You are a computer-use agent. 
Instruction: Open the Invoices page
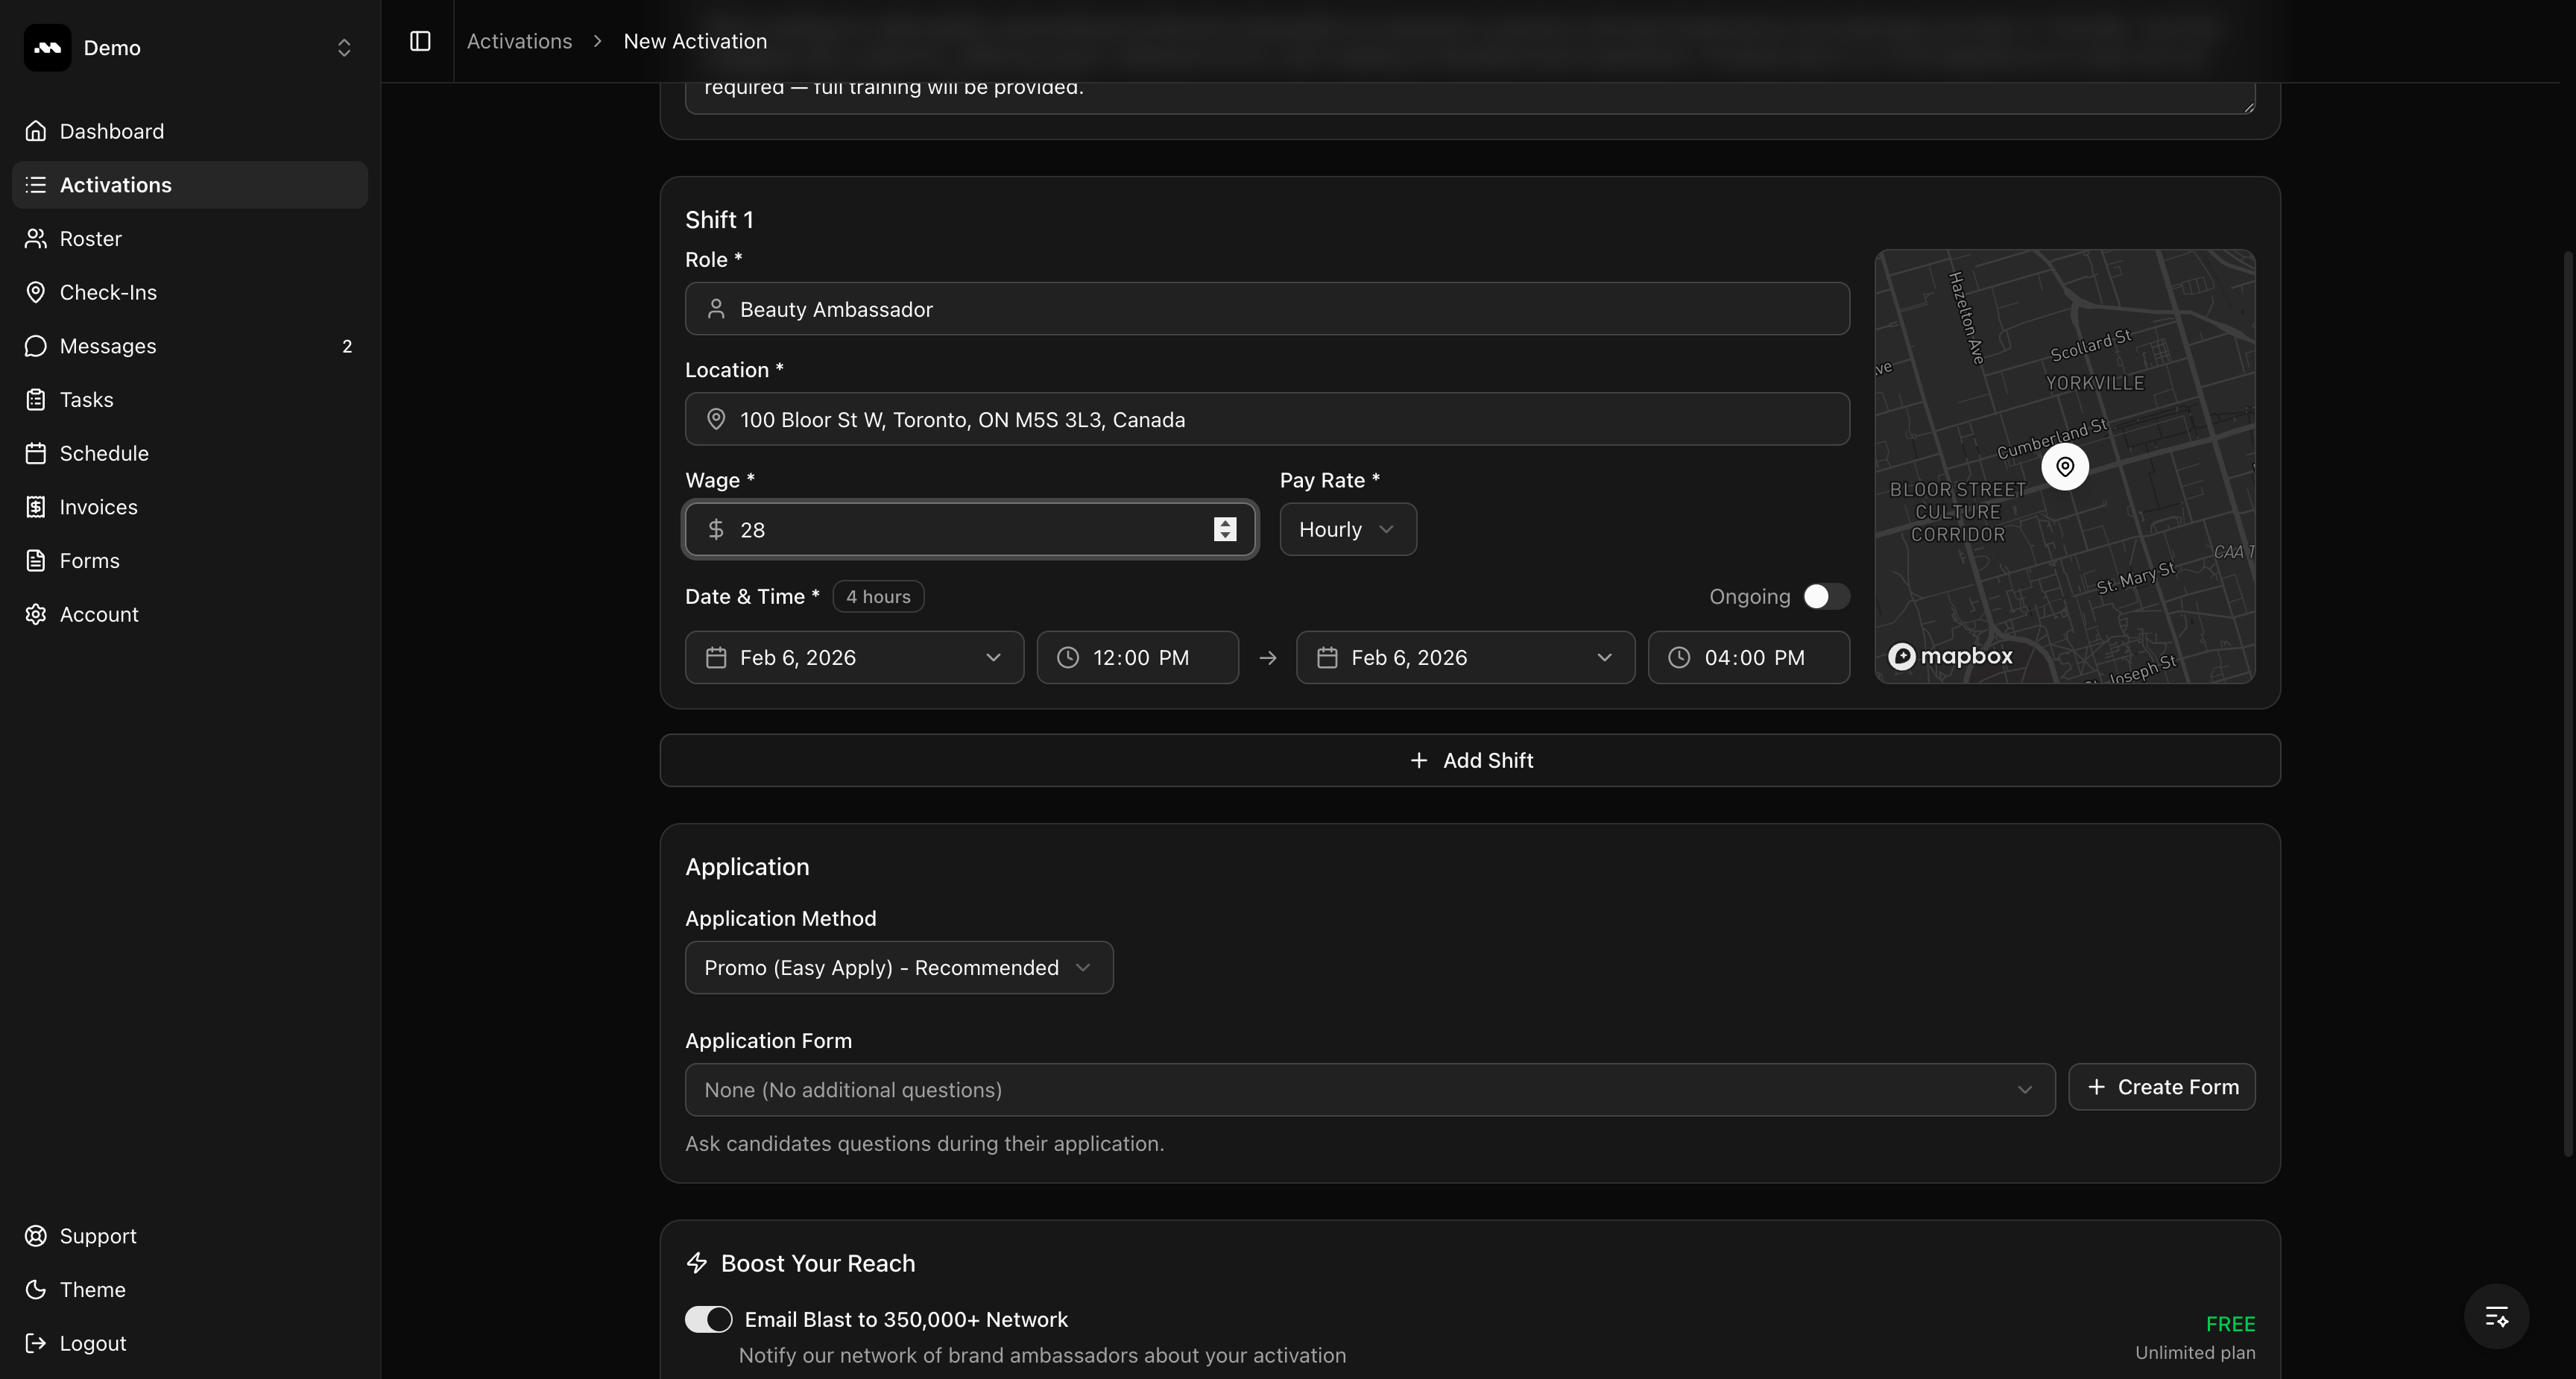point(98,507)
